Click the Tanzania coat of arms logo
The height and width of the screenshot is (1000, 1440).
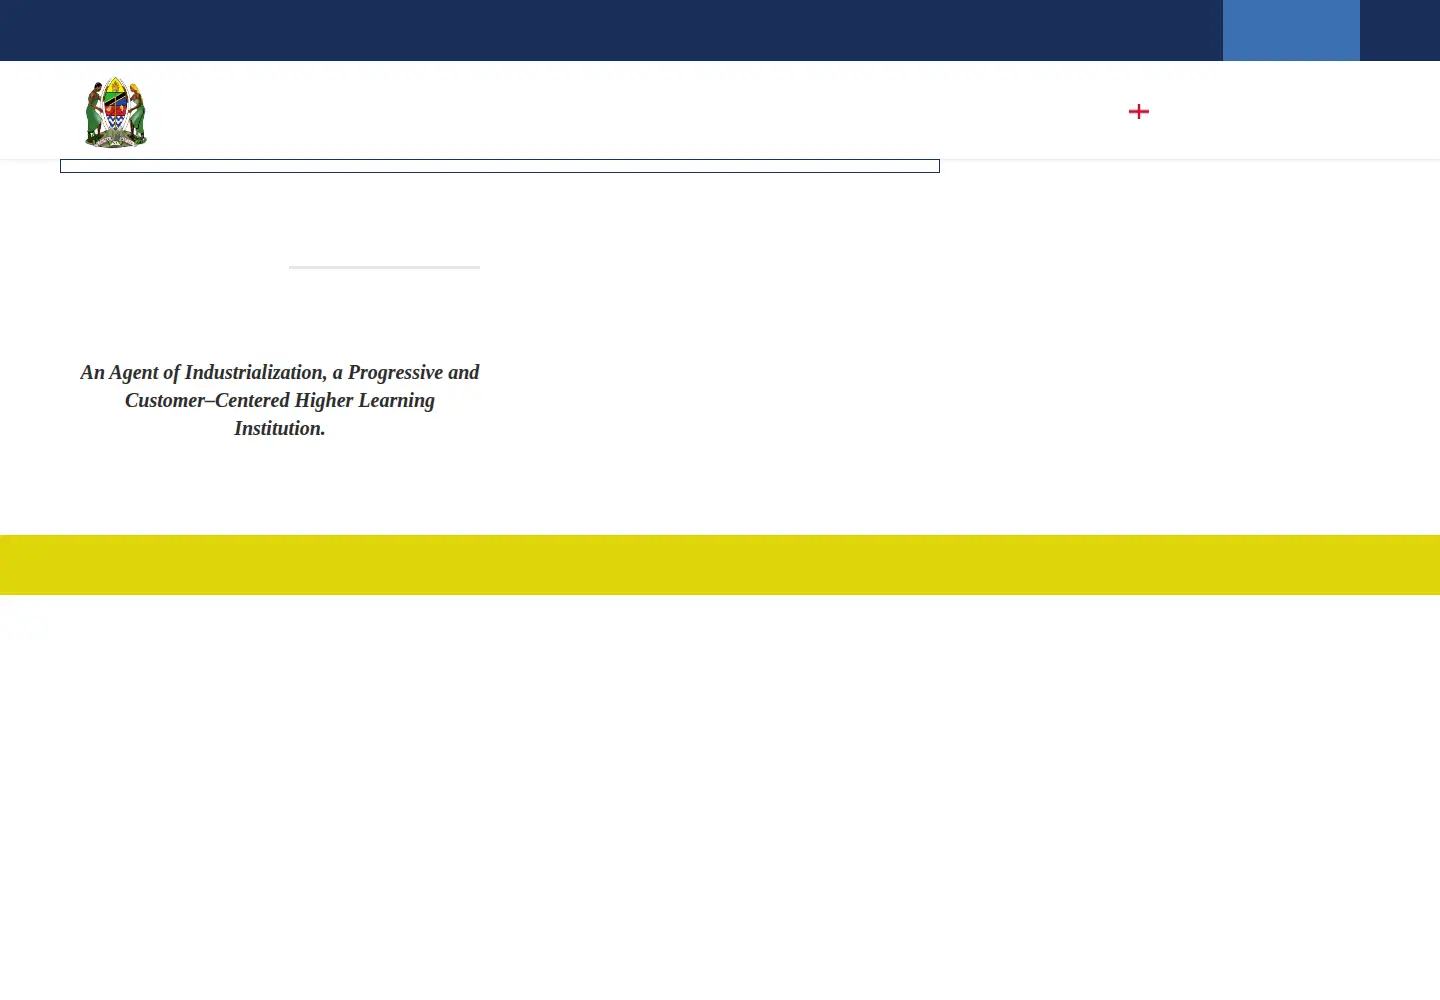click(x=116, y=112)
